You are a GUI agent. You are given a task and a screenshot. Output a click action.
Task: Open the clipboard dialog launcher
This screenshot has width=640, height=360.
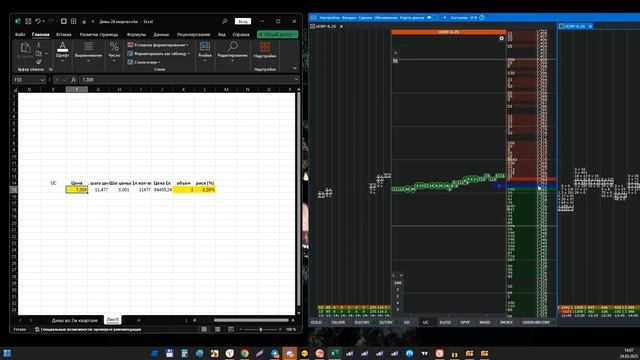51,69
